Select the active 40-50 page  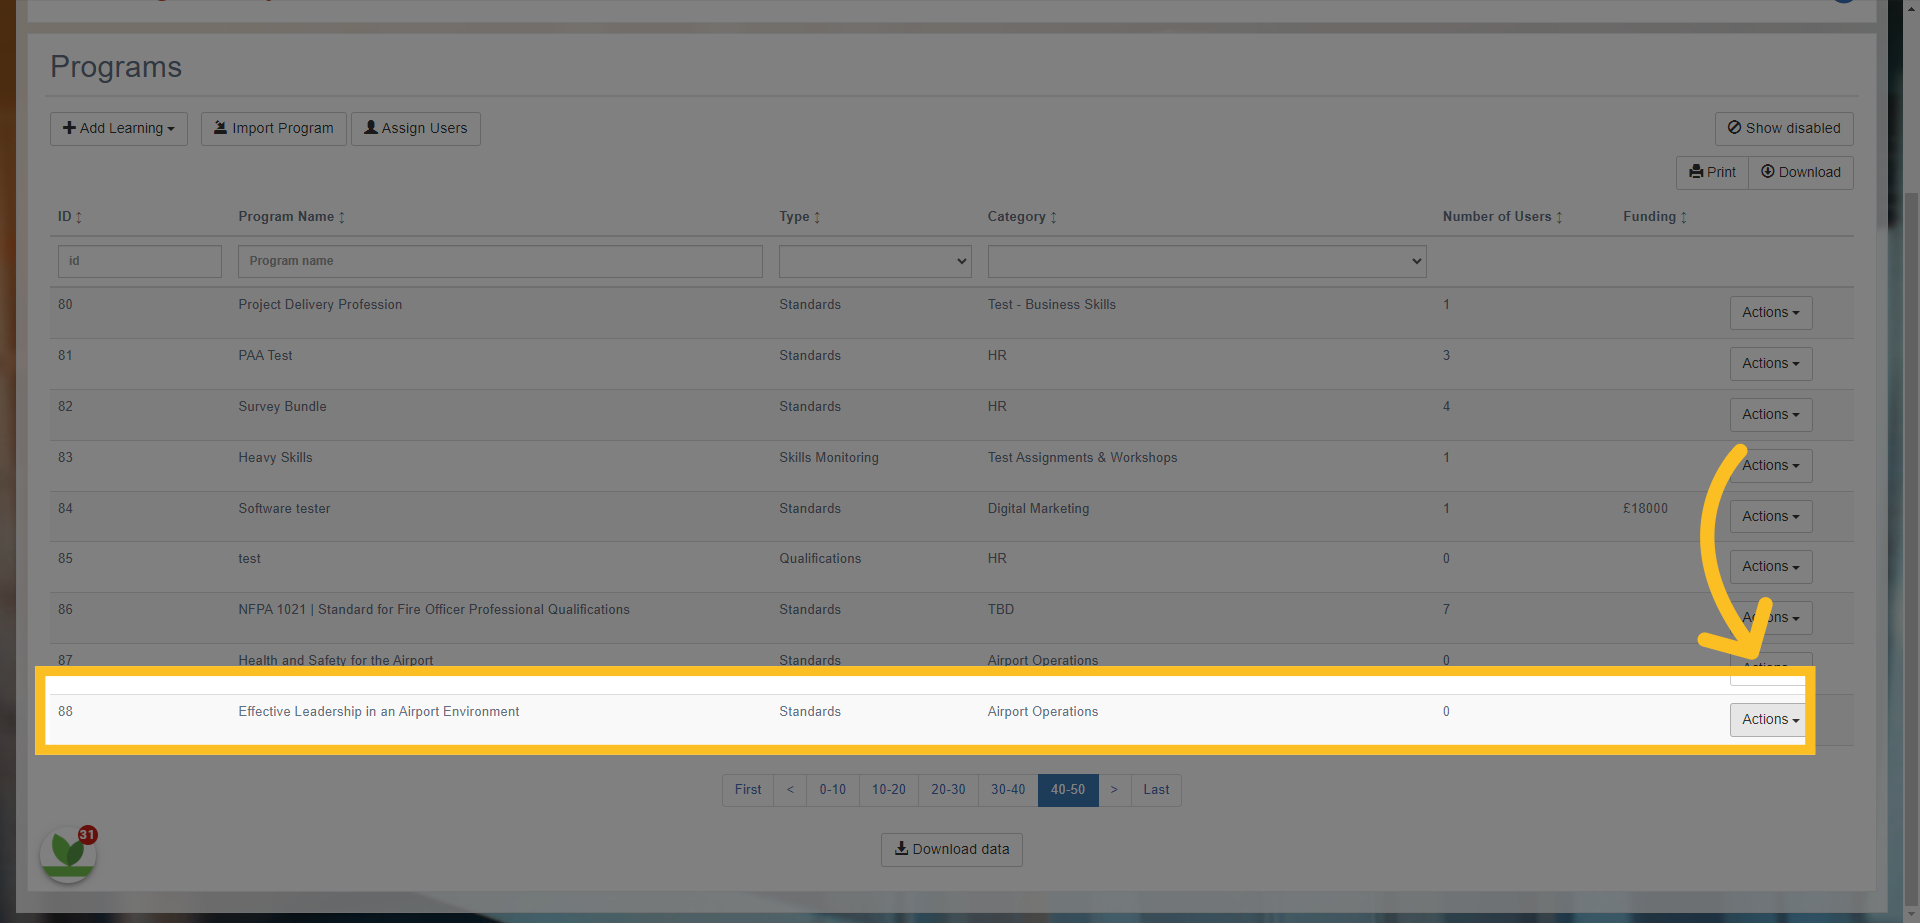point(1068,790)
